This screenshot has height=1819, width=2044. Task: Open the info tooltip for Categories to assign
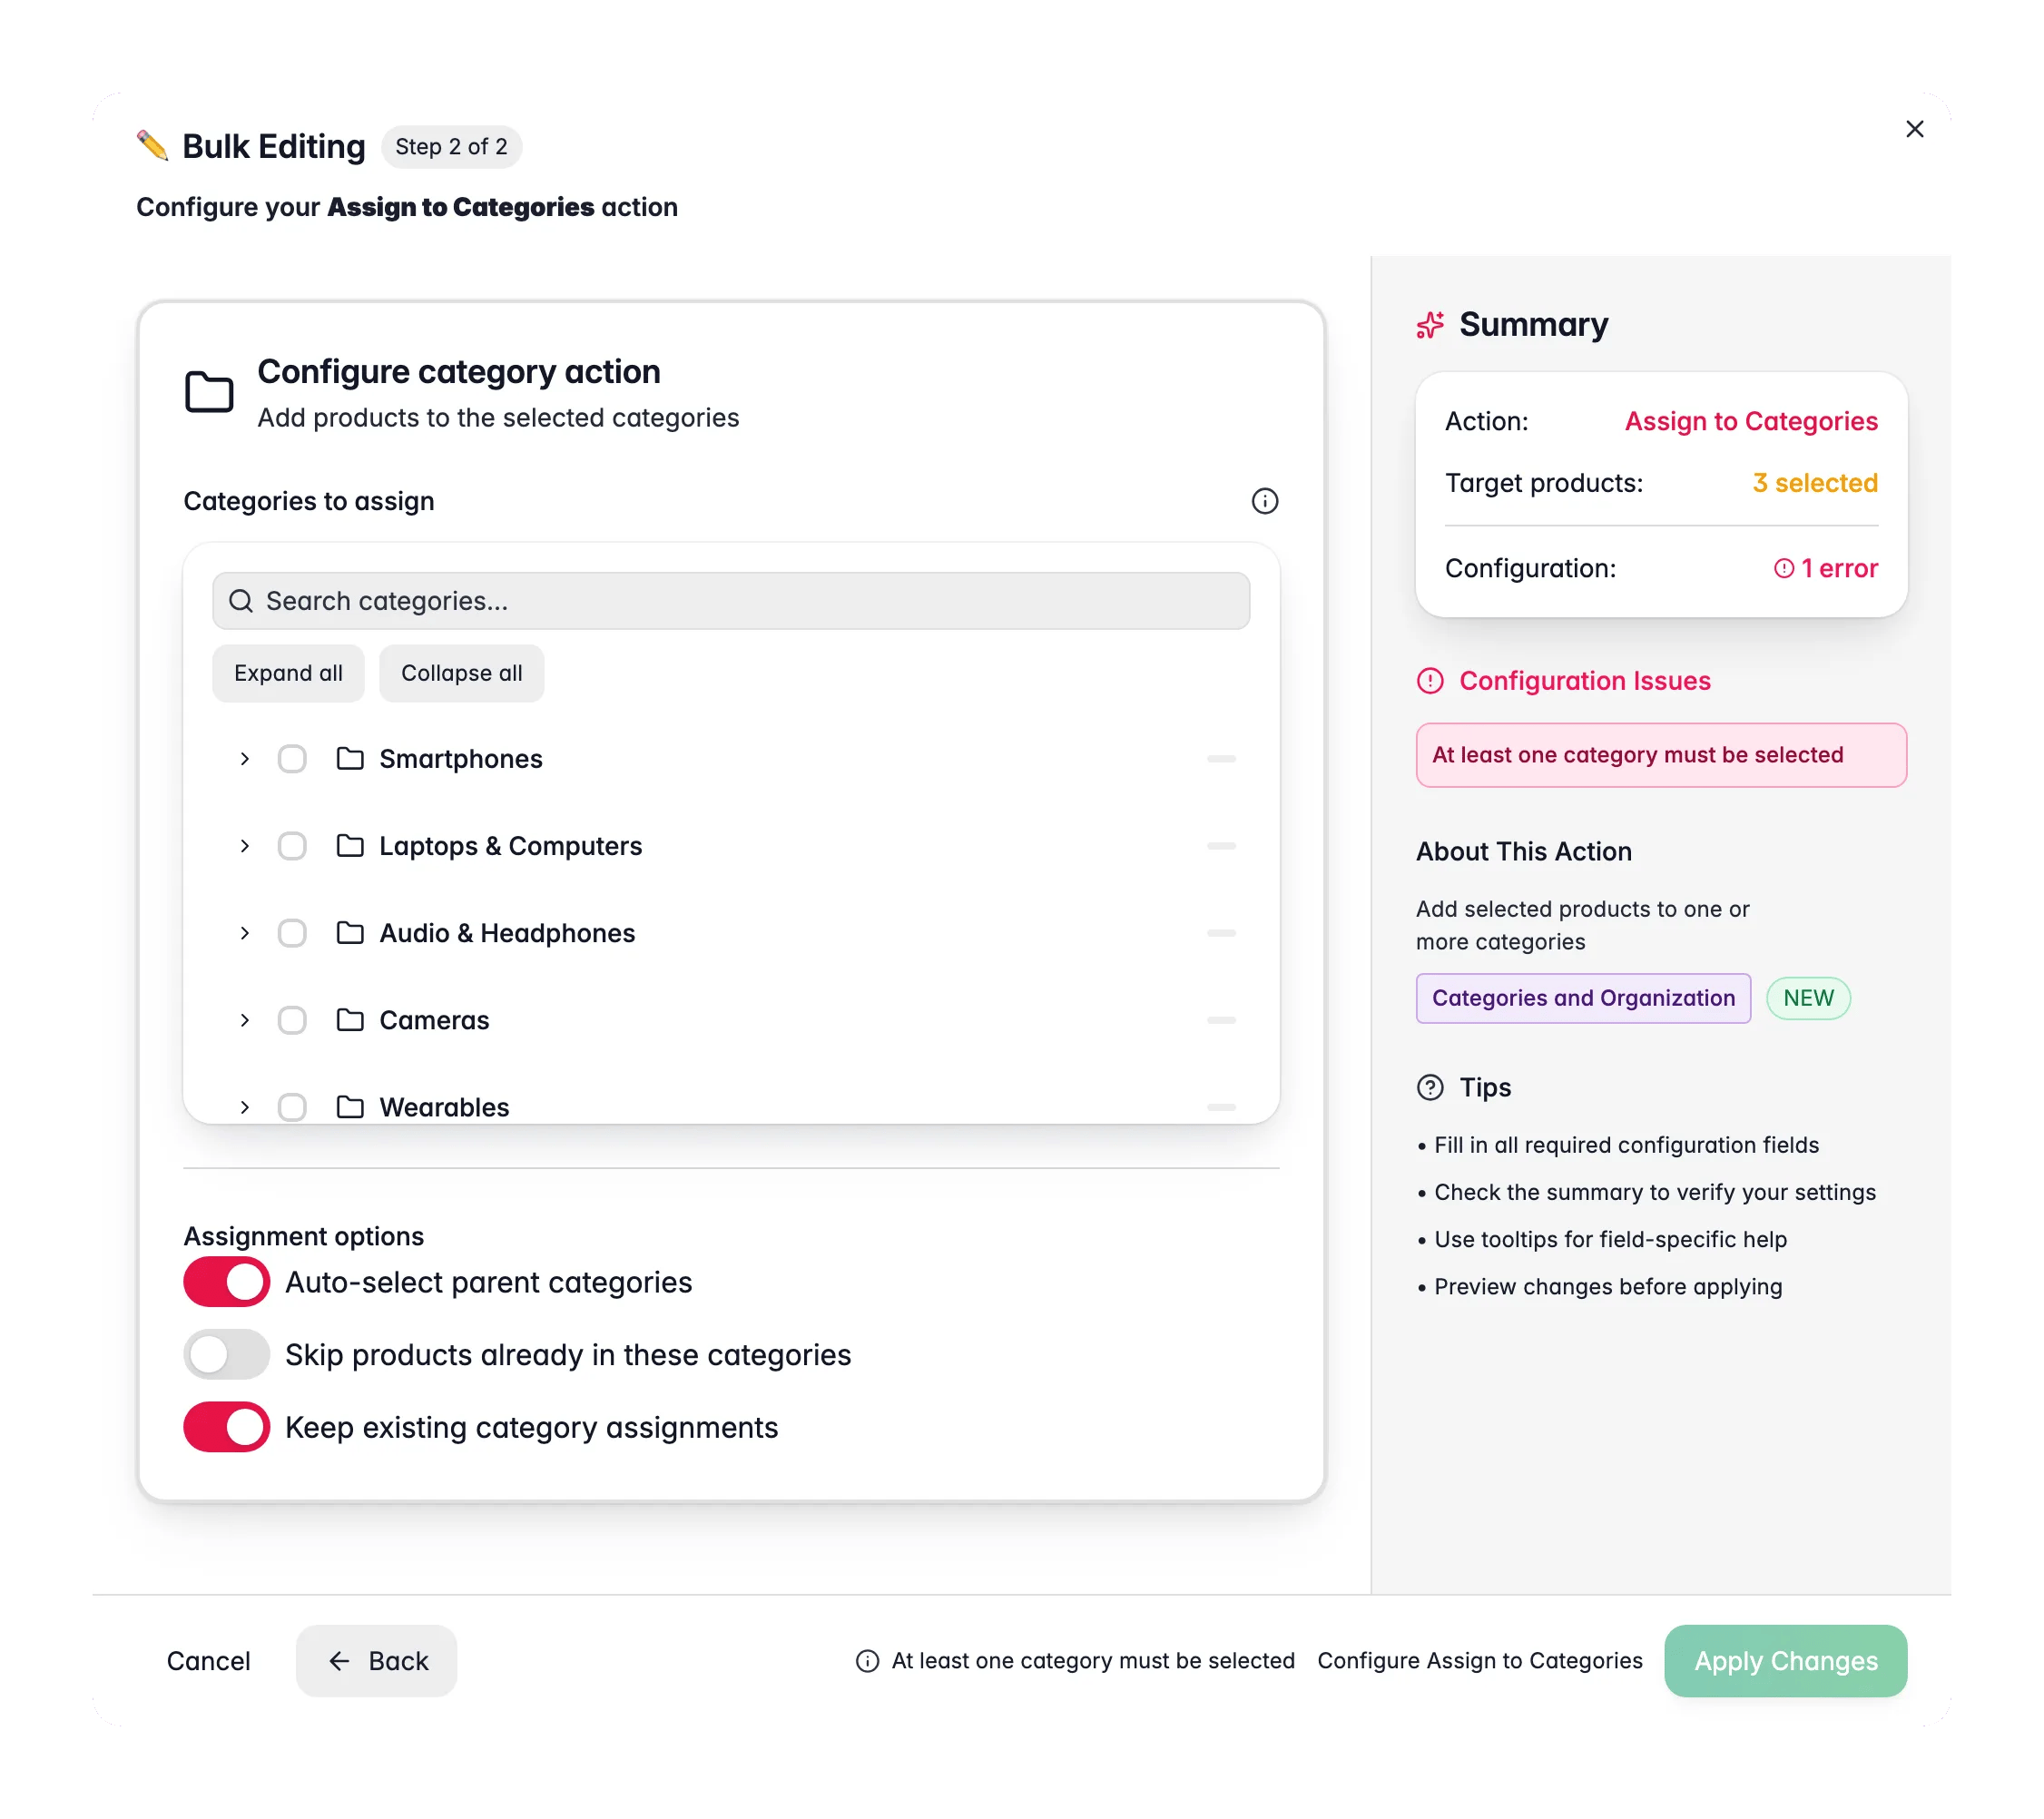click(x=1264, y=501)
